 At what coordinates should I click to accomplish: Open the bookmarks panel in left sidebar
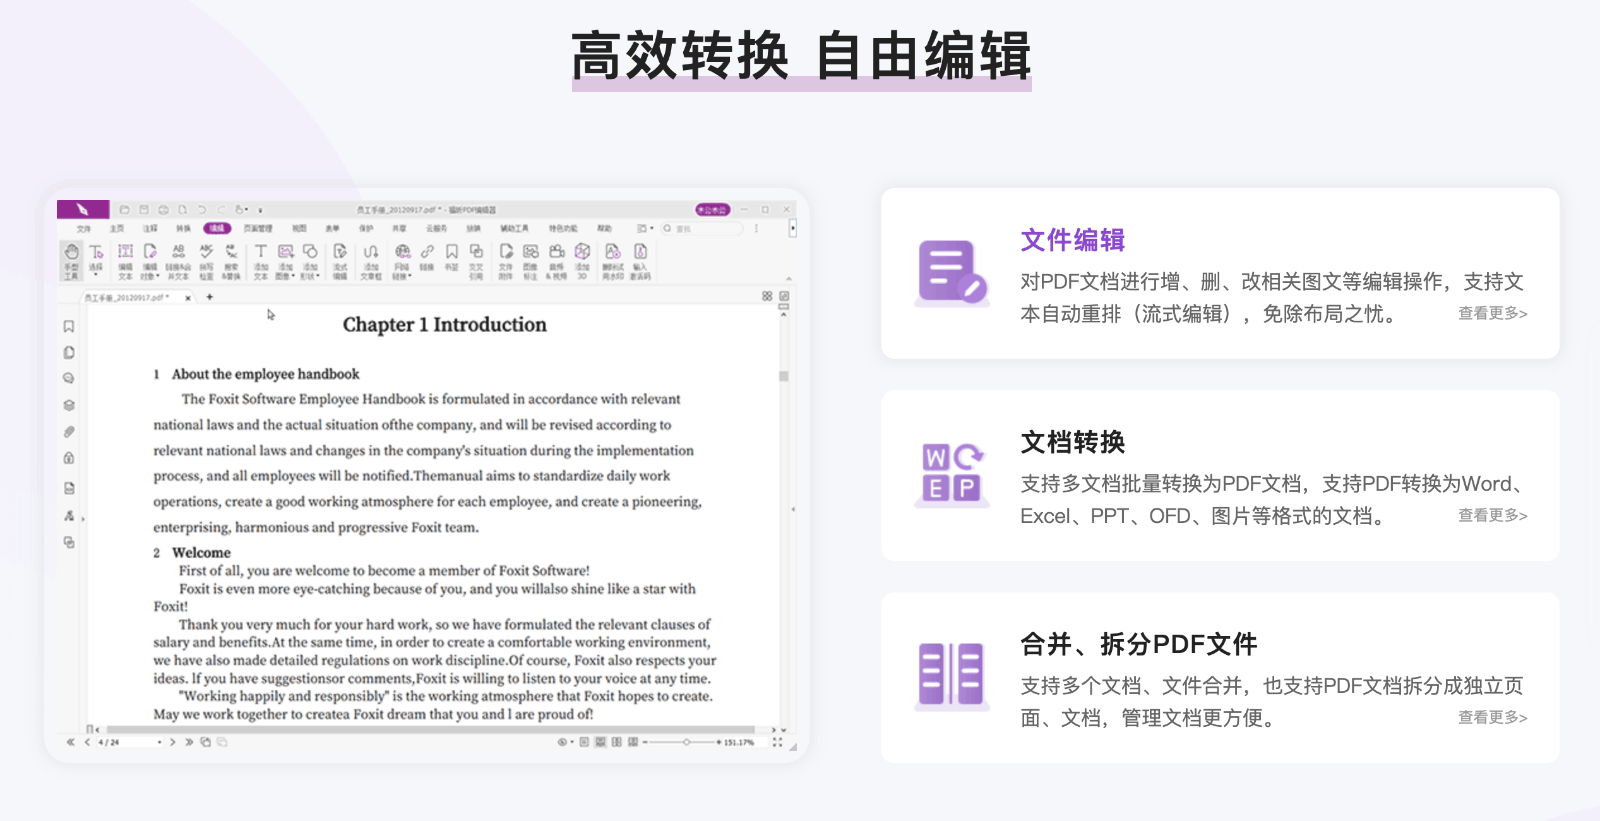pyautogui.click(x=69, y=326)
